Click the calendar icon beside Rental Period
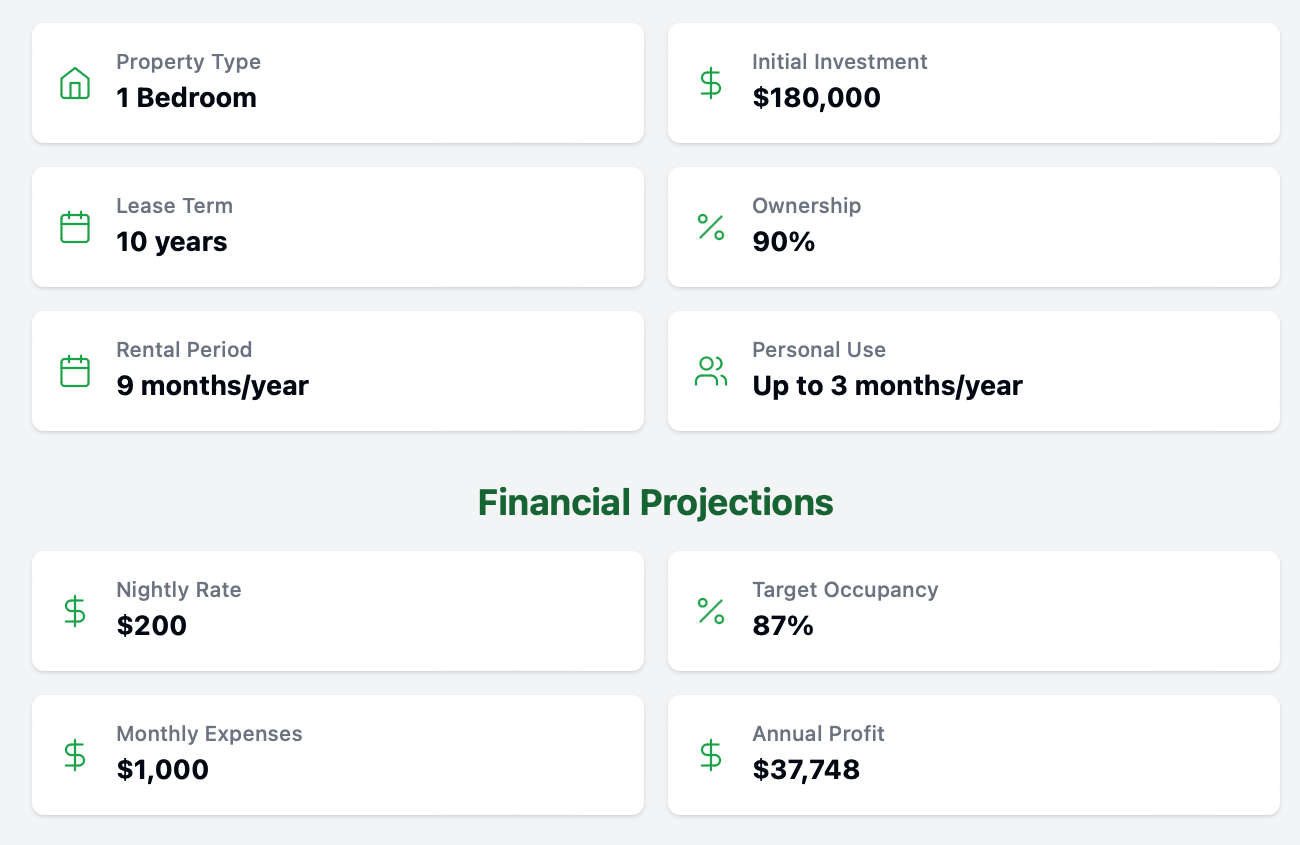The image size is (1300, 845). click(x=75, y=371)
